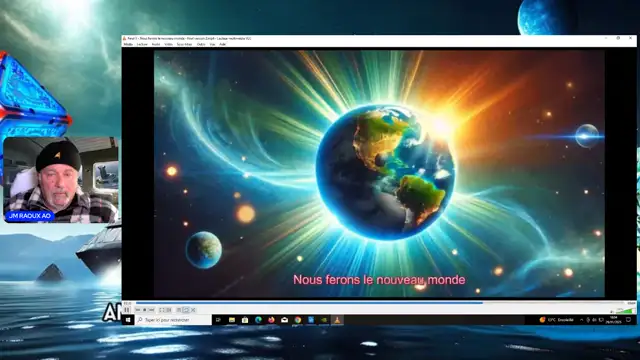This screenshot has width=640, height=360.
Task: Pause the VLC video playback
Action: click(127, 310)
